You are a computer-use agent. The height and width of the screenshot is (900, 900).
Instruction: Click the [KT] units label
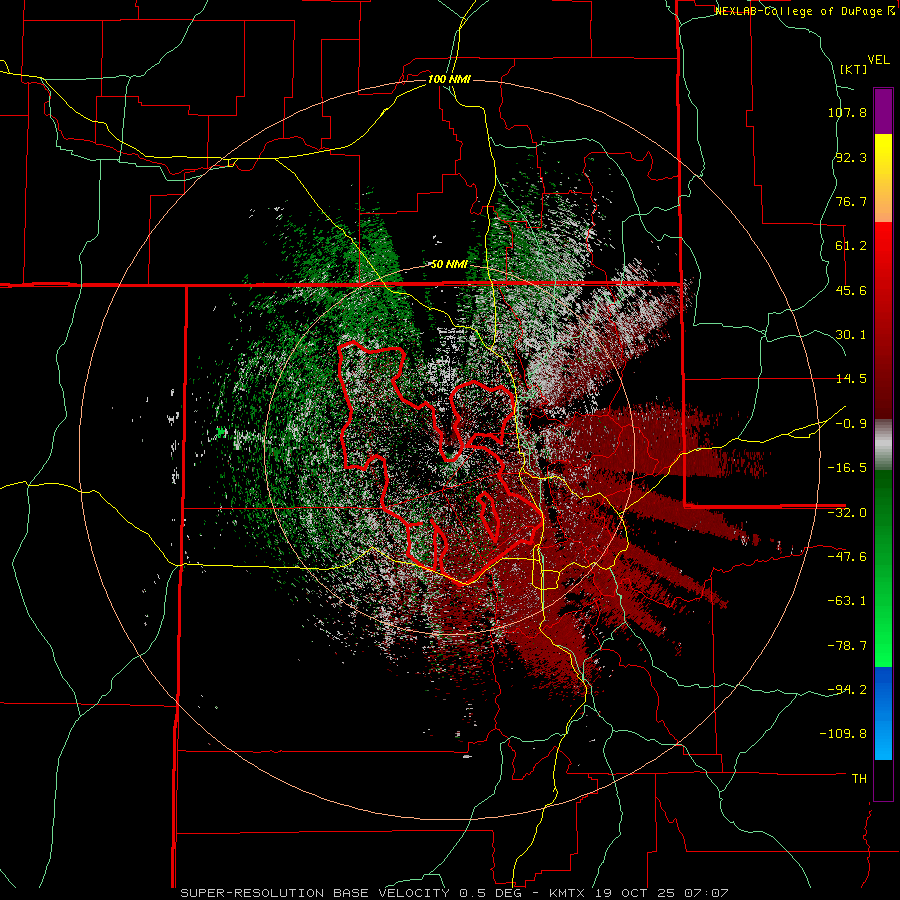click(x=853, y=69)
